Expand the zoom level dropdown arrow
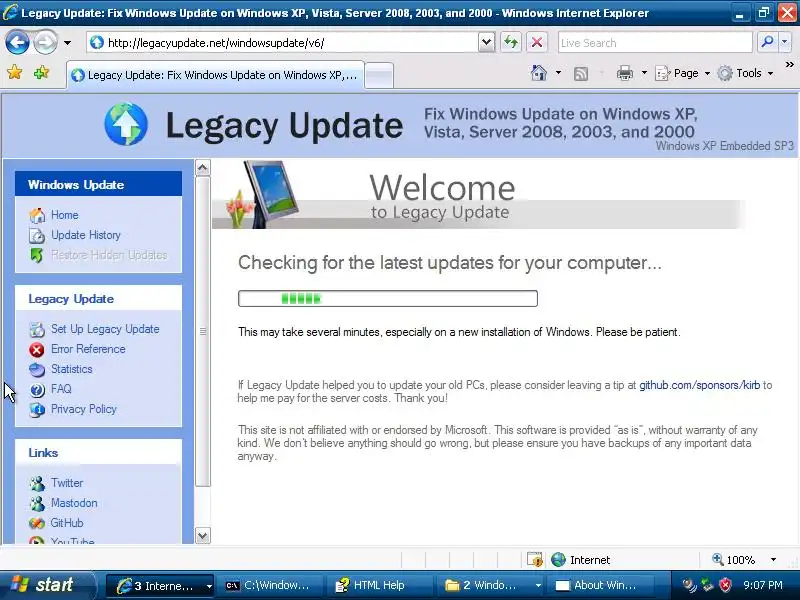 point(773,560)
